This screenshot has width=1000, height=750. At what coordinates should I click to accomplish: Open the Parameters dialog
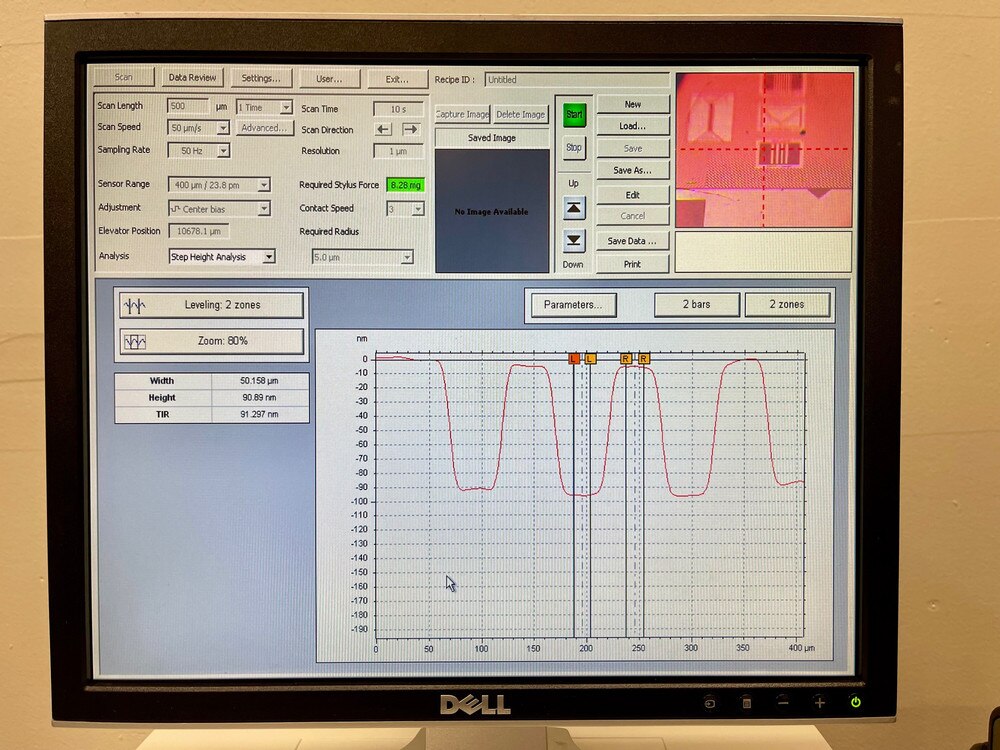click(572, 304)
